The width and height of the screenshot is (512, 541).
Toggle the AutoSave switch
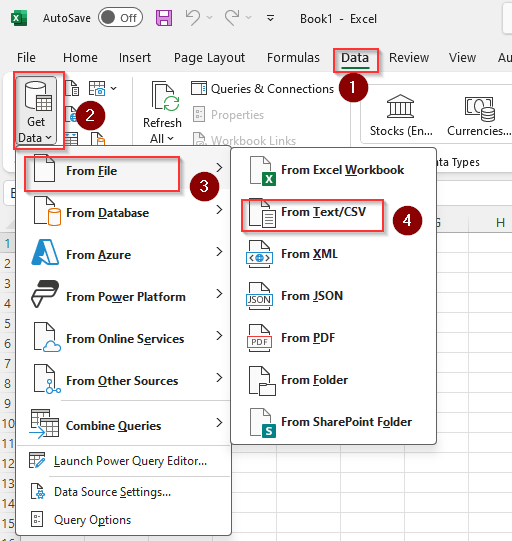click(120, 18)
